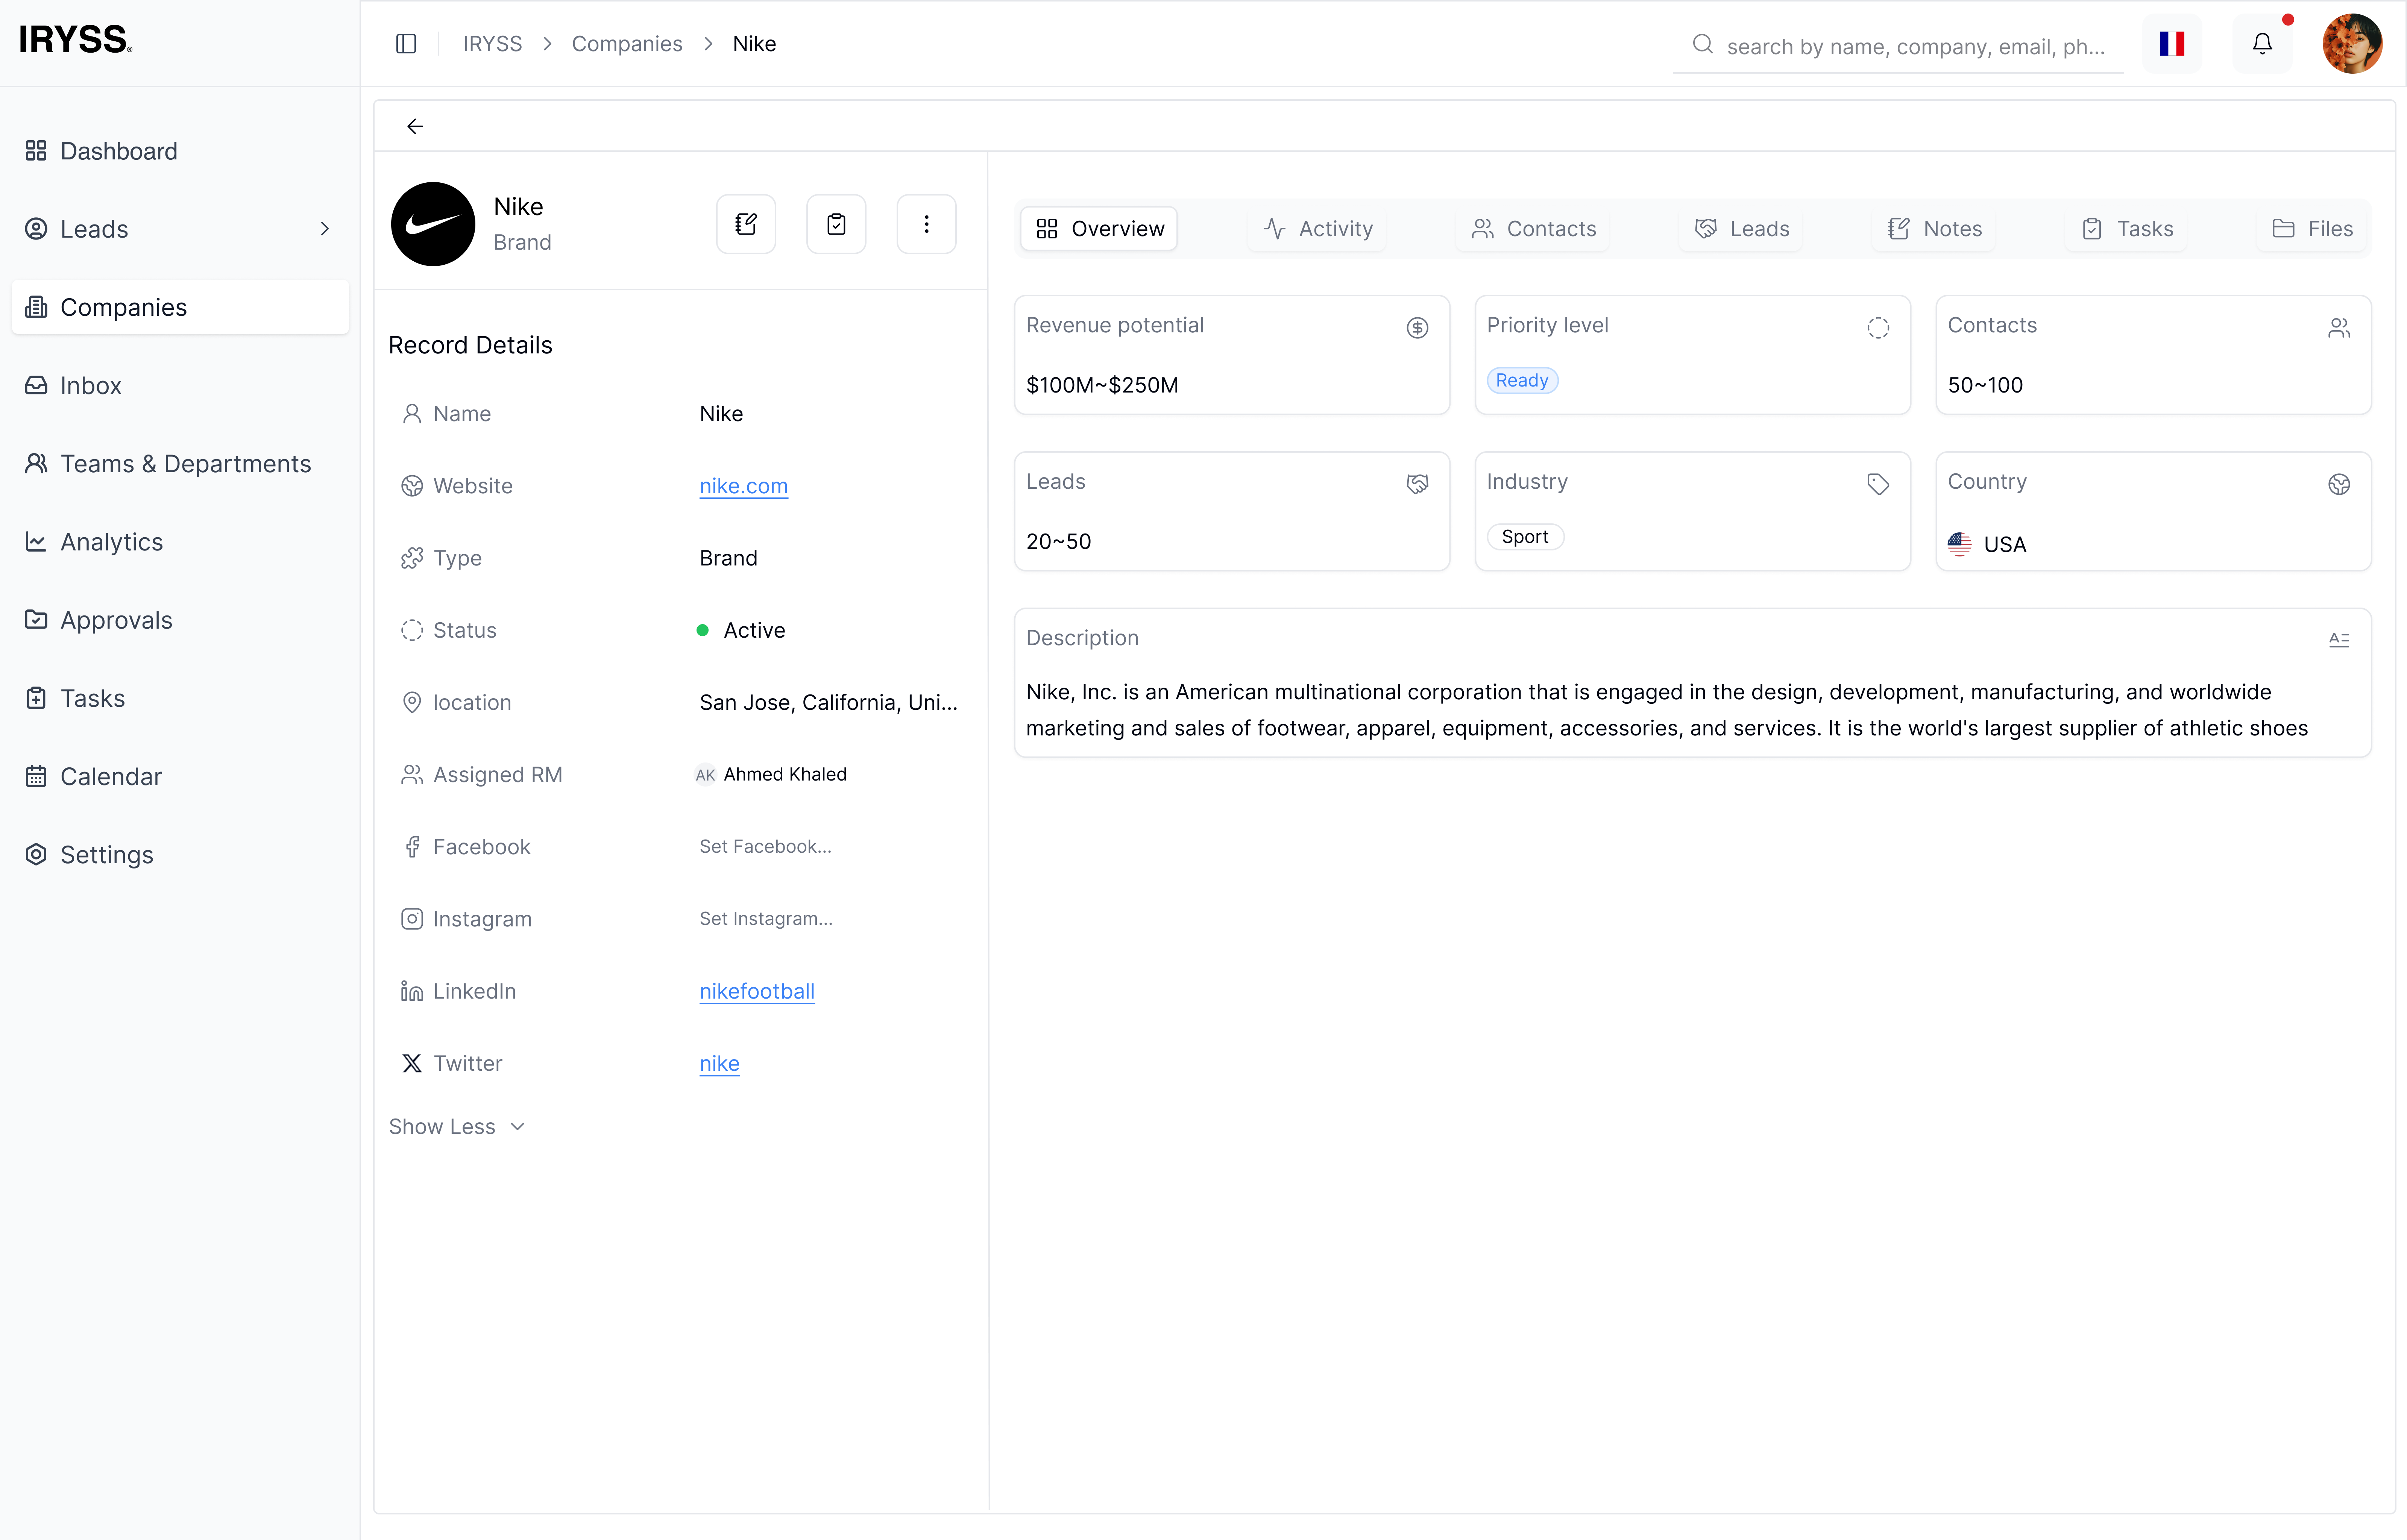
Task: Click the Twitter X icon
Action: [x=412, y=1063]
